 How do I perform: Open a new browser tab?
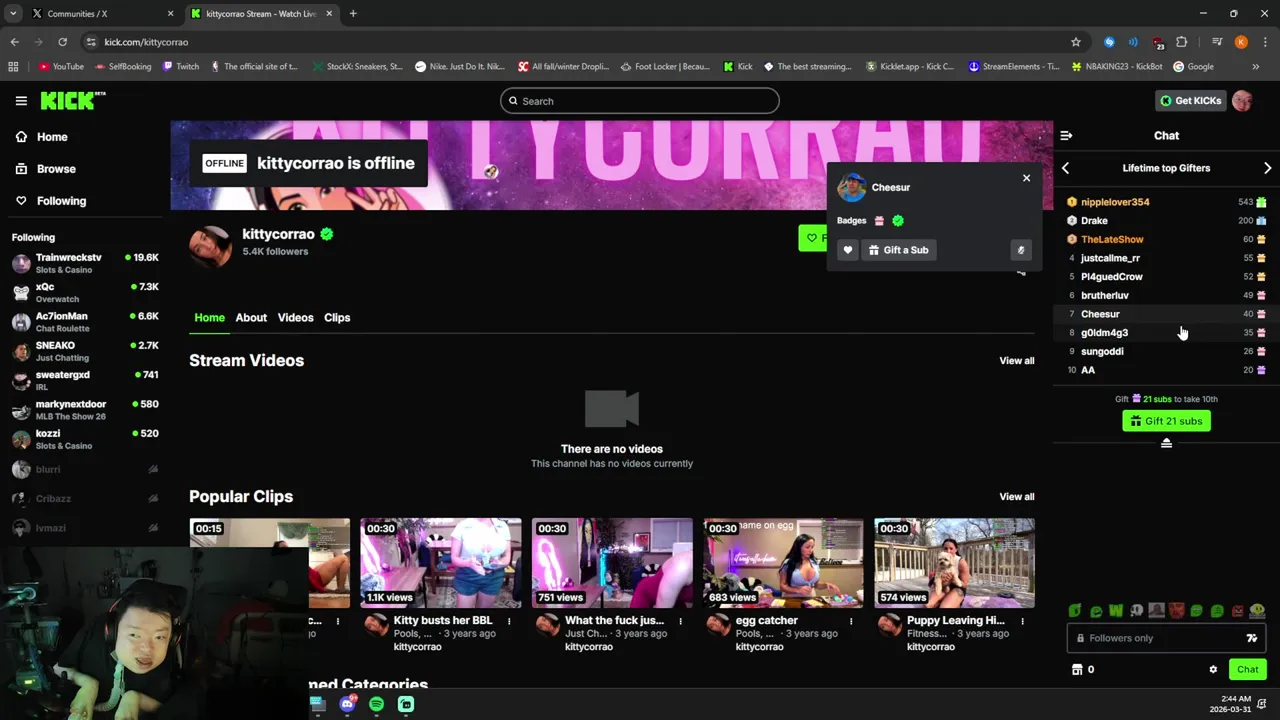click(353, 14)
